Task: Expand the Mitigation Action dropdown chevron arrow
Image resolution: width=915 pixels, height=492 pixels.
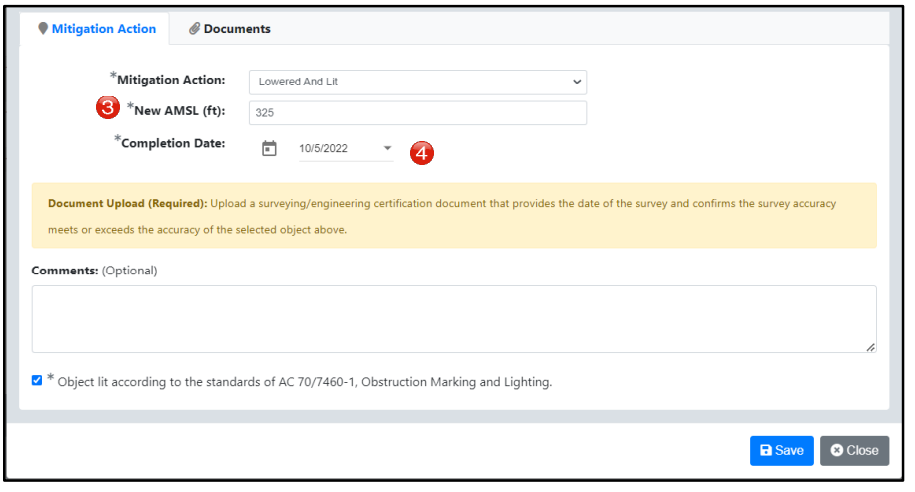Action: coord(576,82)
